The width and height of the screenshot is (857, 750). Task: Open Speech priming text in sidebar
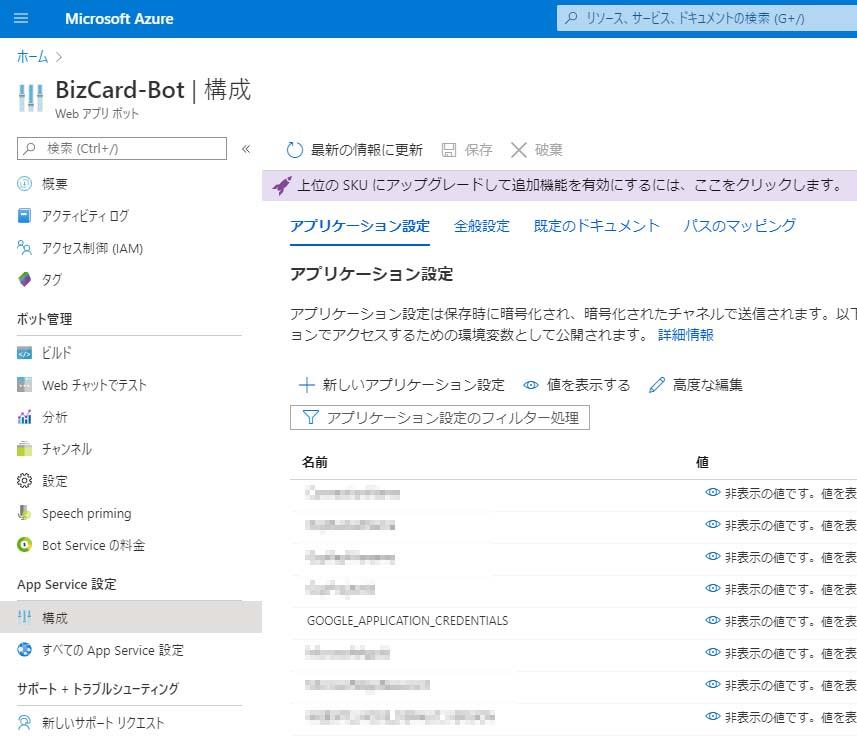click(86, 513)
